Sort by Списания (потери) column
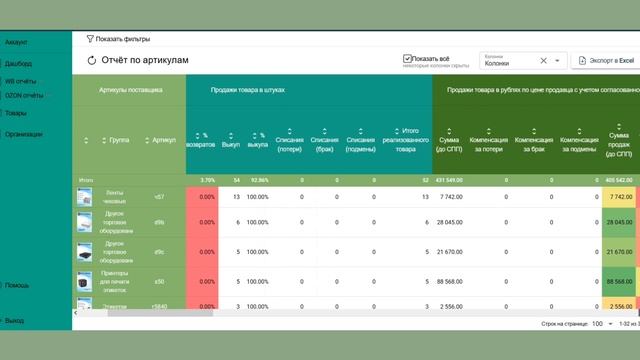This screenshot has width=640, height=360. point(289,131)
